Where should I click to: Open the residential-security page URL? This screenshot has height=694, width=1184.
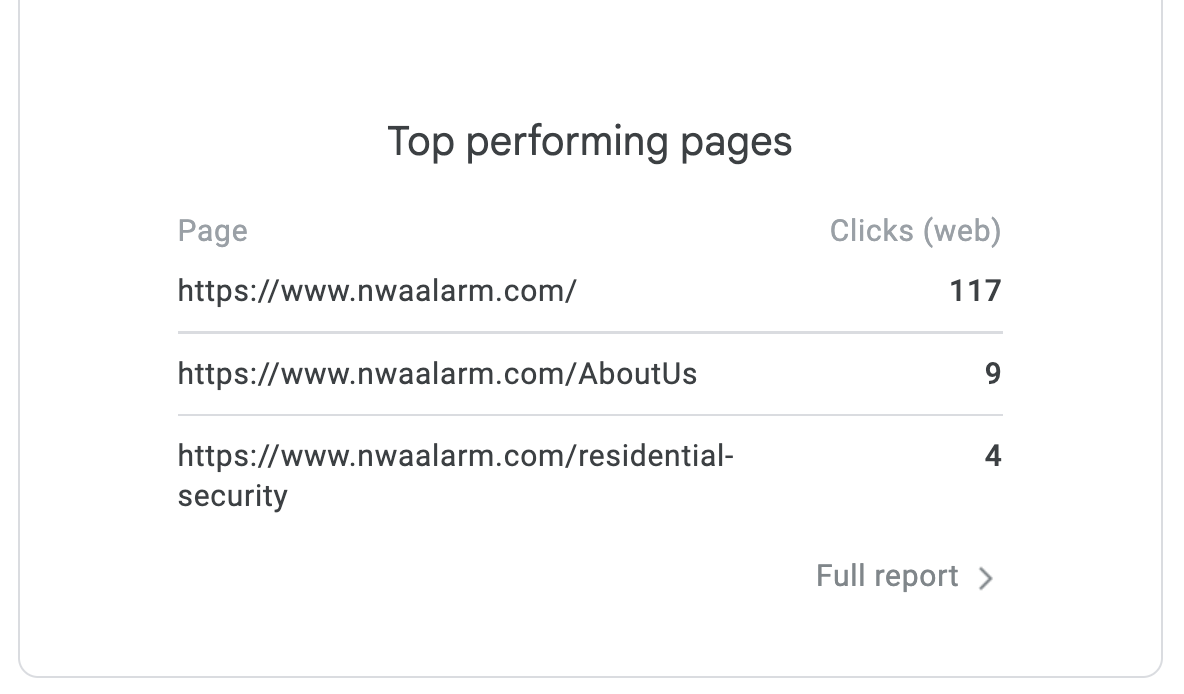(x=455, y=457)
